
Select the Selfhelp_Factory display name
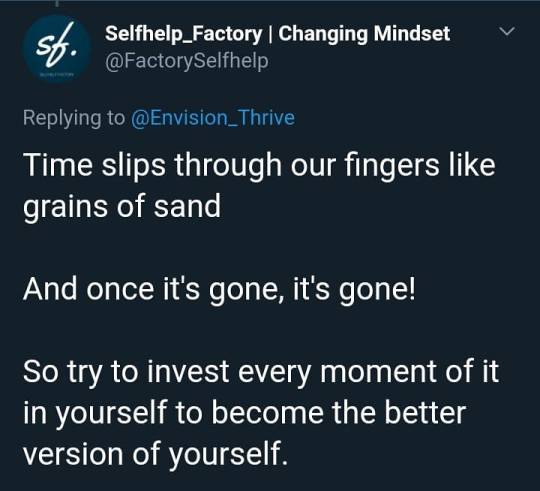point(184,34)
